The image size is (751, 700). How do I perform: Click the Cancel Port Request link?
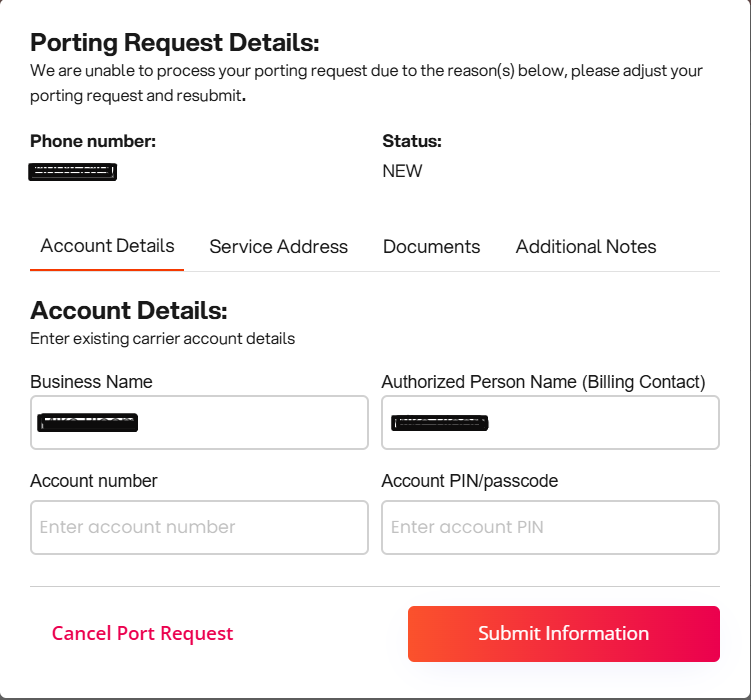(142, 633)
